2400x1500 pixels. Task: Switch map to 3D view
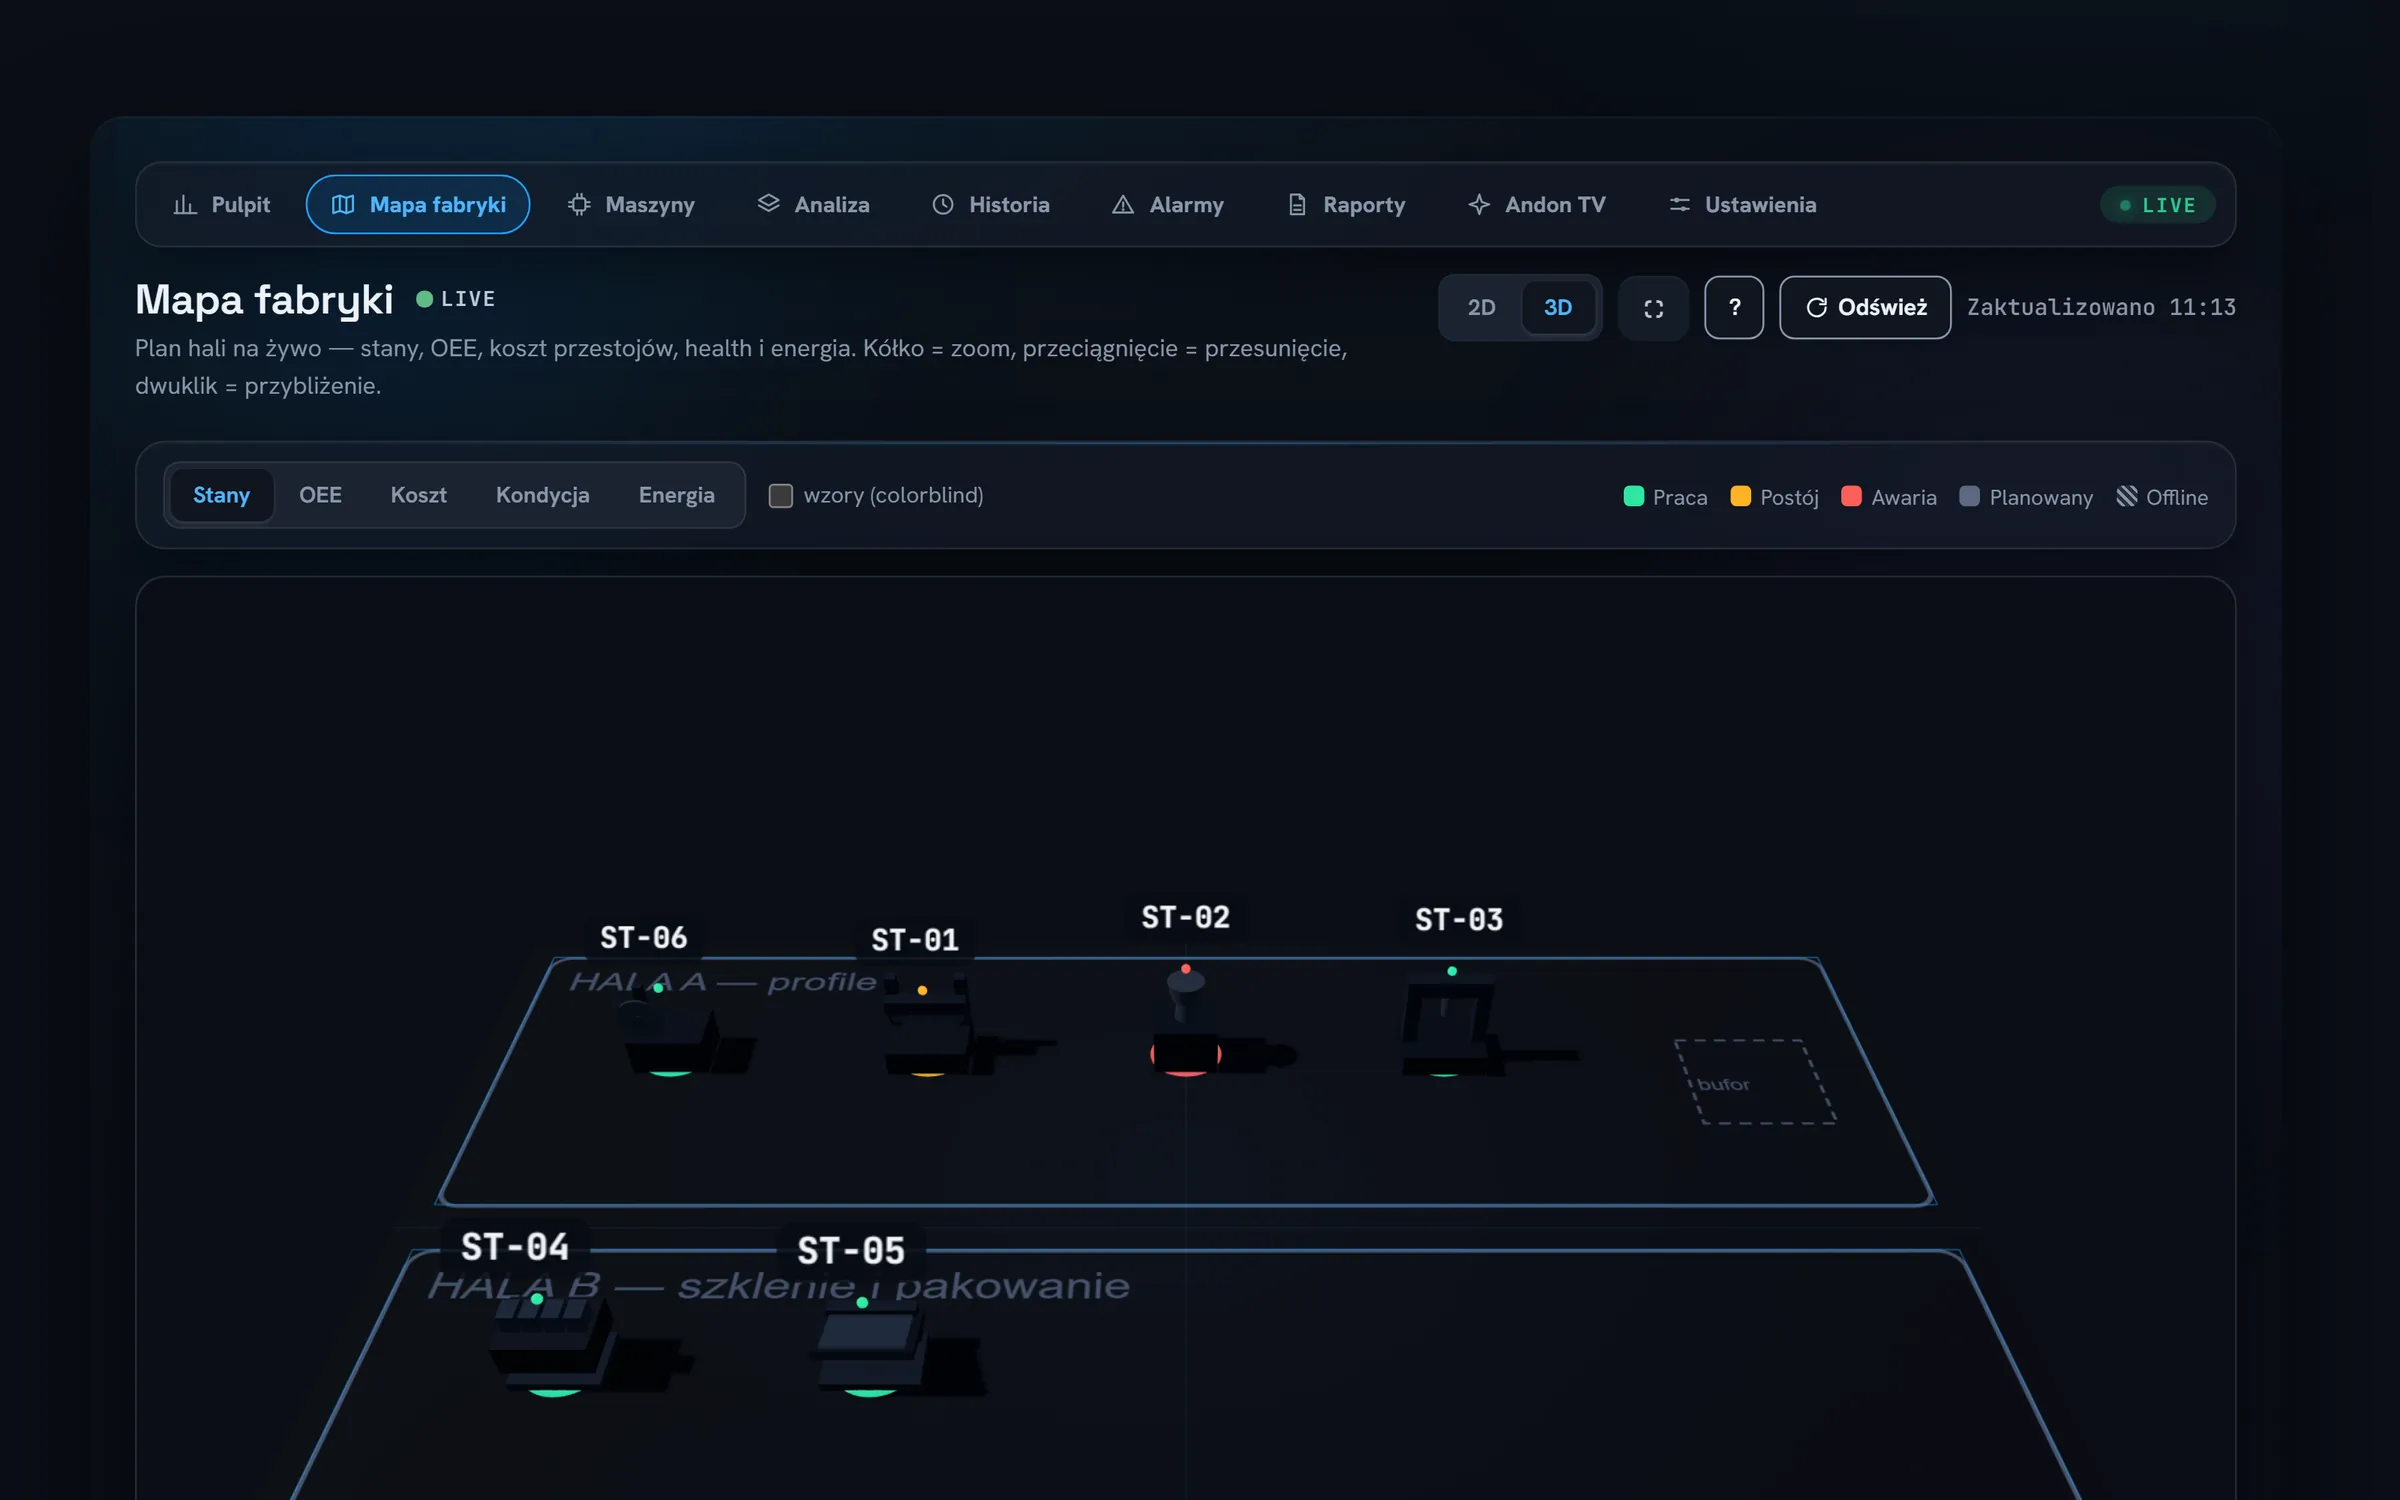[x=1558, y=308]
